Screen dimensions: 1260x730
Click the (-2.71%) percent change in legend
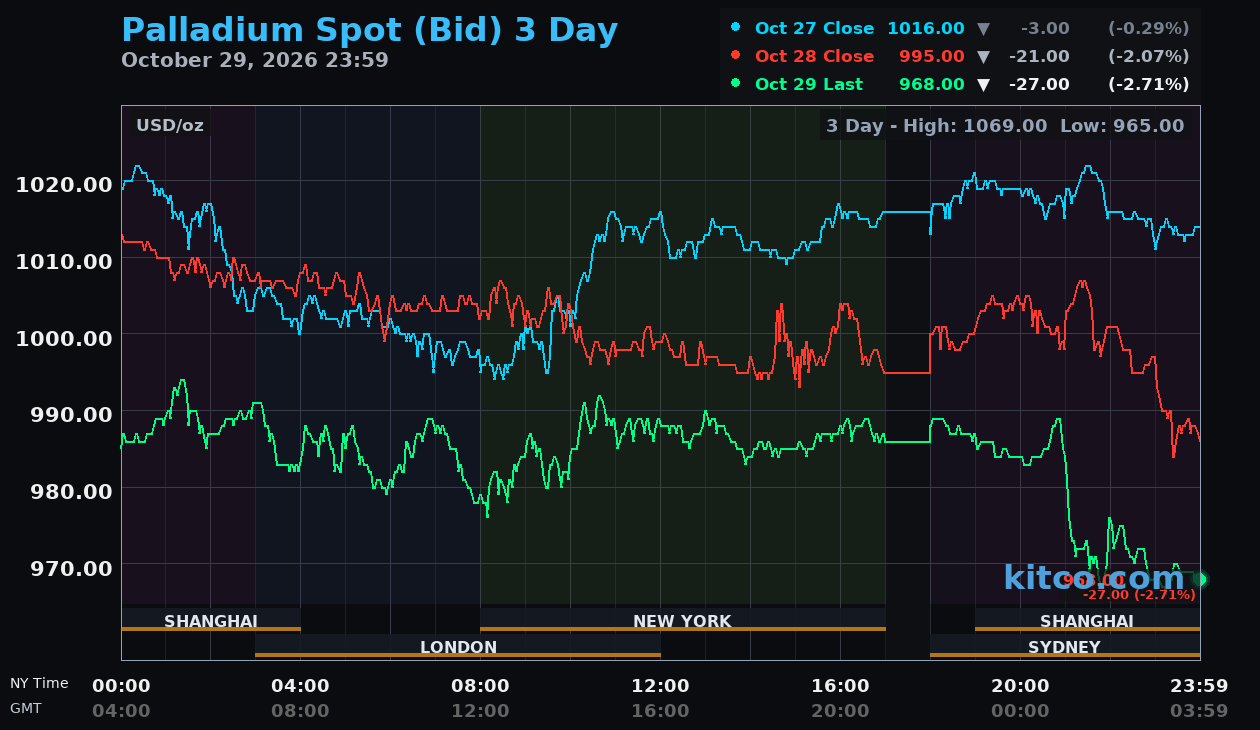coord(1148,84)
